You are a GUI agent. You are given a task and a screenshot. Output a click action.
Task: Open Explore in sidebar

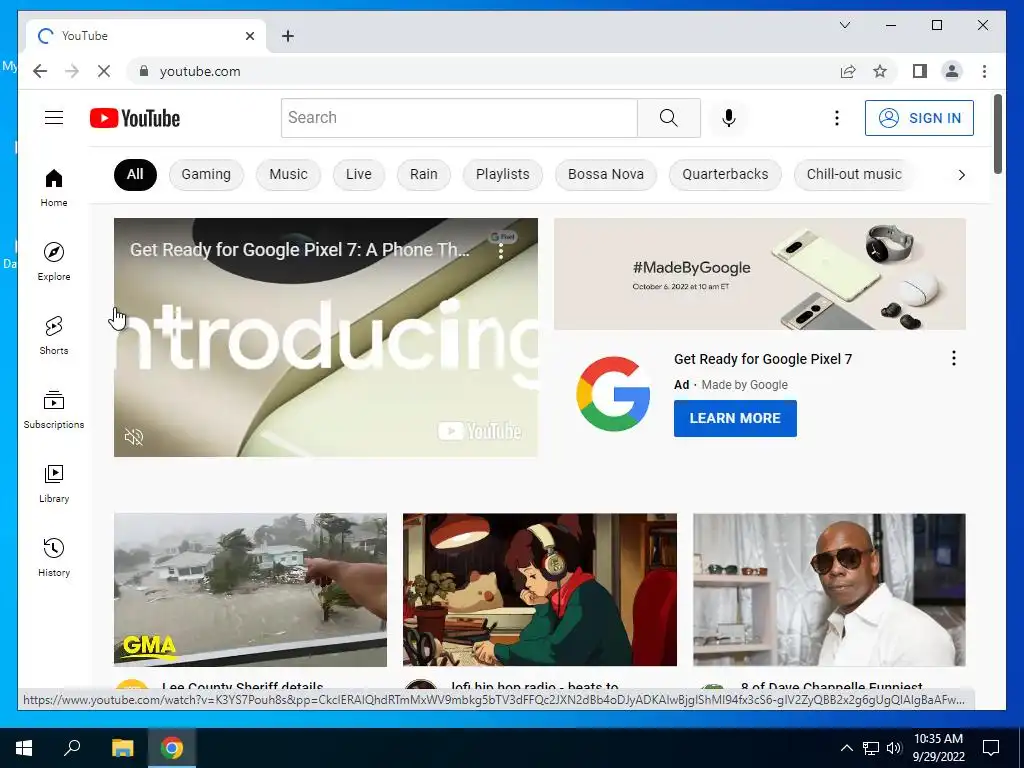click(54, 262)
